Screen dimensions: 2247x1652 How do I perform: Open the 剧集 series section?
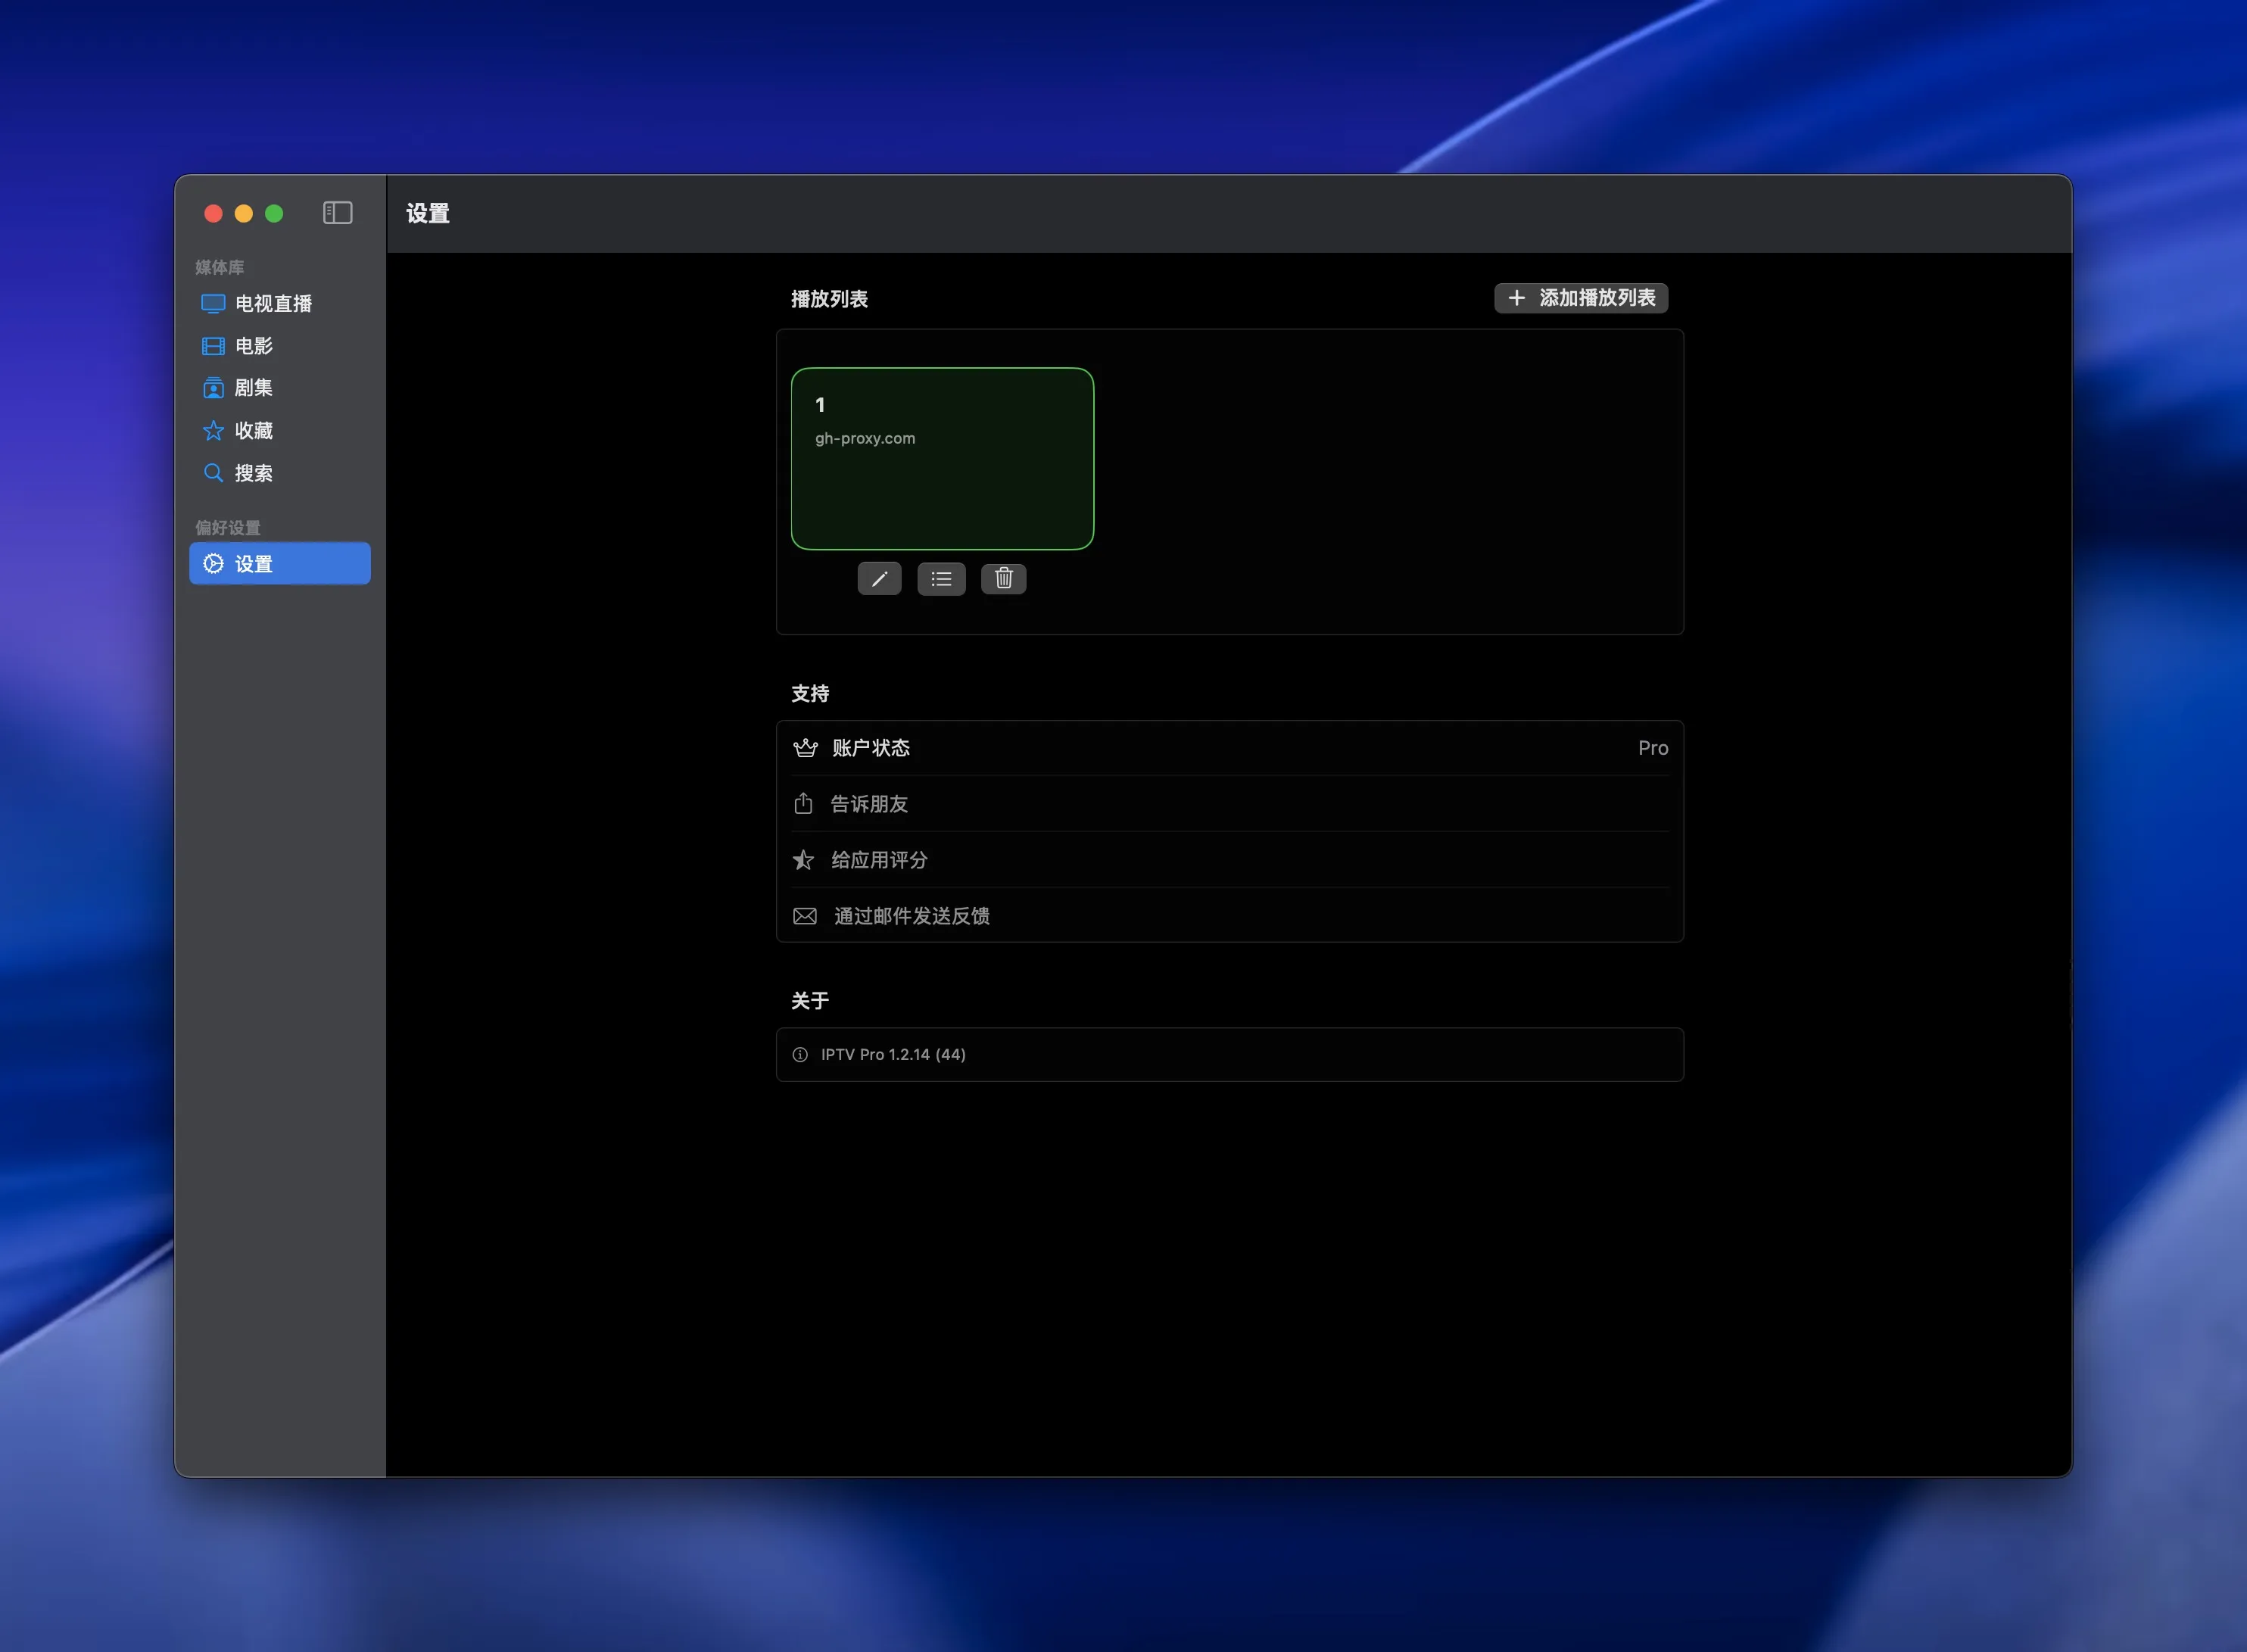[x=280, y=388]
